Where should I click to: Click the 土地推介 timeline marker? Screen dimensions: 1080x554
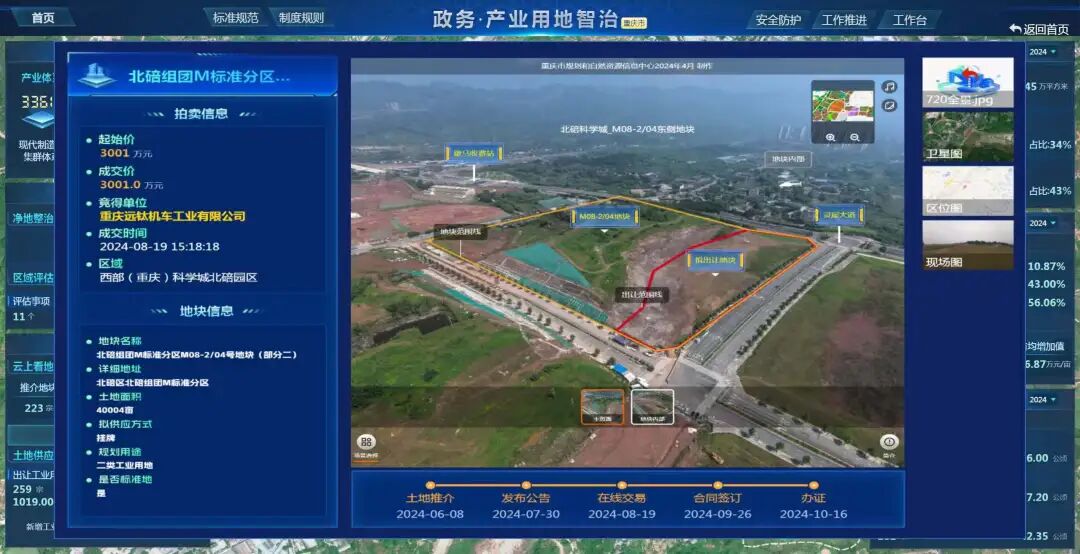tap(430, 485)
